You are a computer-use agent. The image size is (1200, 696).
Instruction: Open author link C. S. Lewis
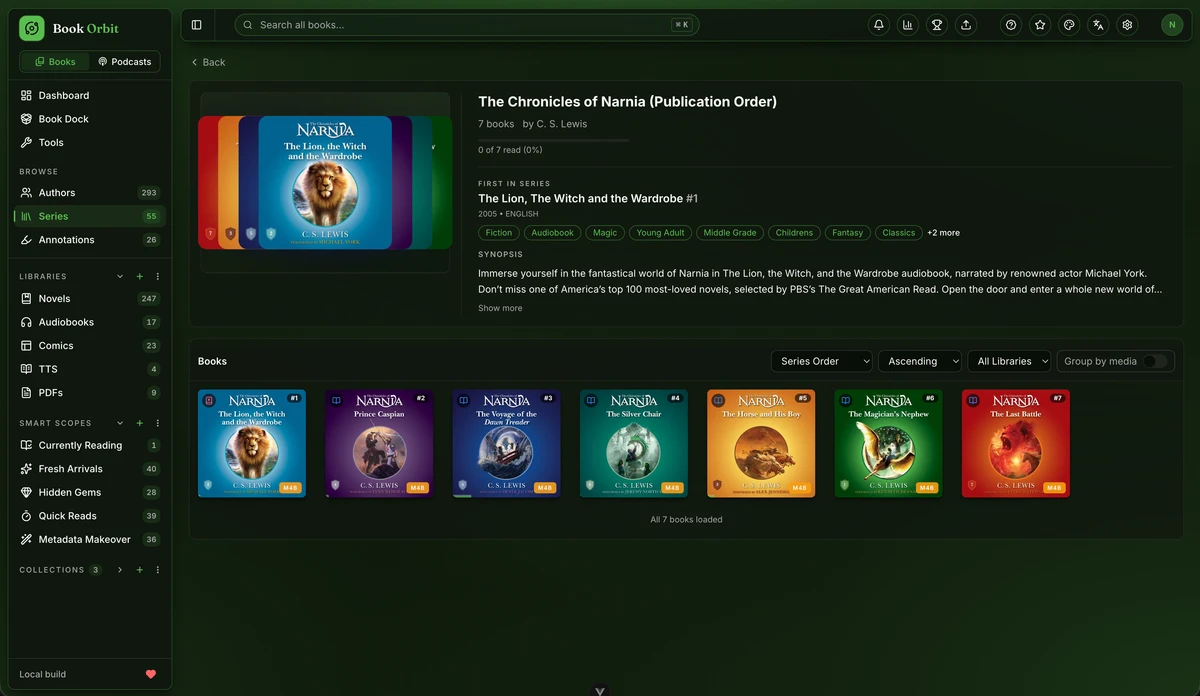pos(562,124)
